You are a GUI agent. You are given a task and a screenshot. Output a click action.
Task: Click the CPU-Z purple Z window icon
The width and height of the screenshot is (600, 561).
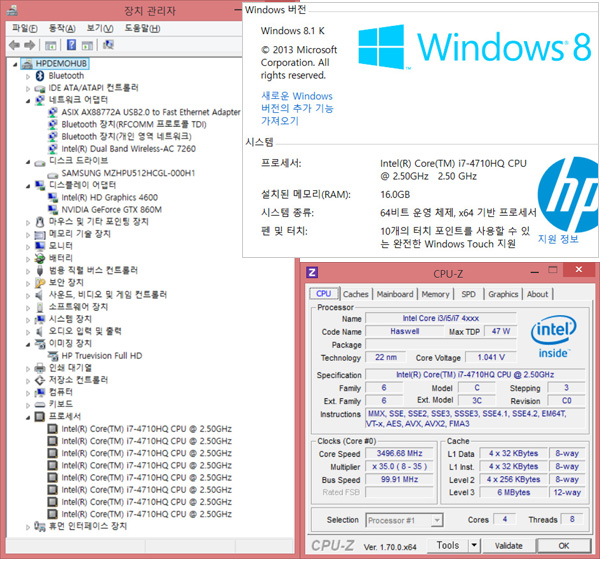coord(312,272)
